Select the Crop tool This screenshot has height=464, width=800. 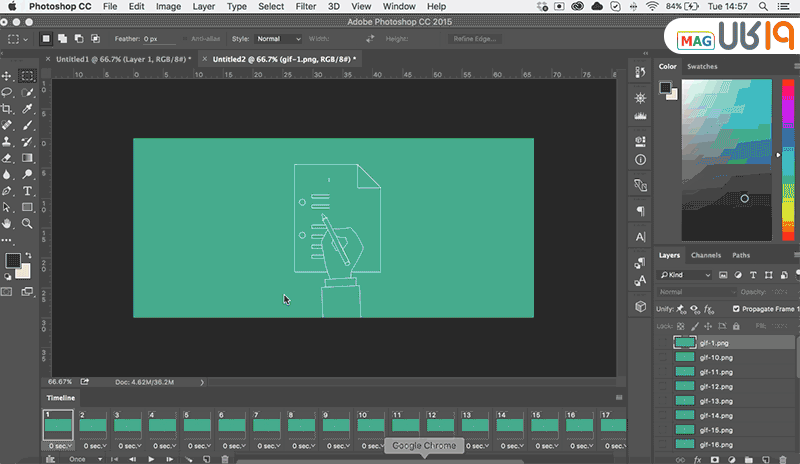pyautogui.click(x=8, y=109)
